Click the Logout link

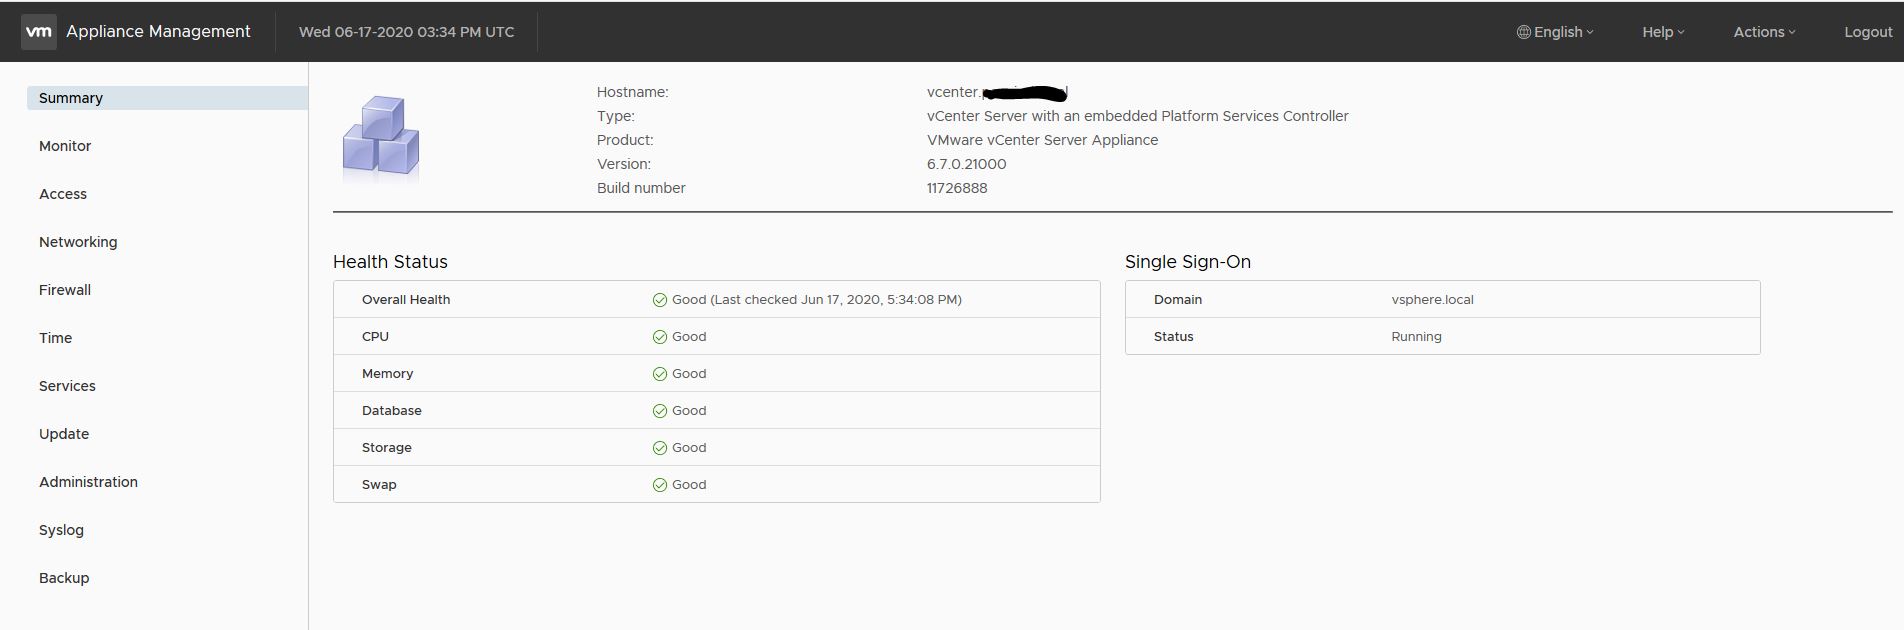coord(1868,32)
